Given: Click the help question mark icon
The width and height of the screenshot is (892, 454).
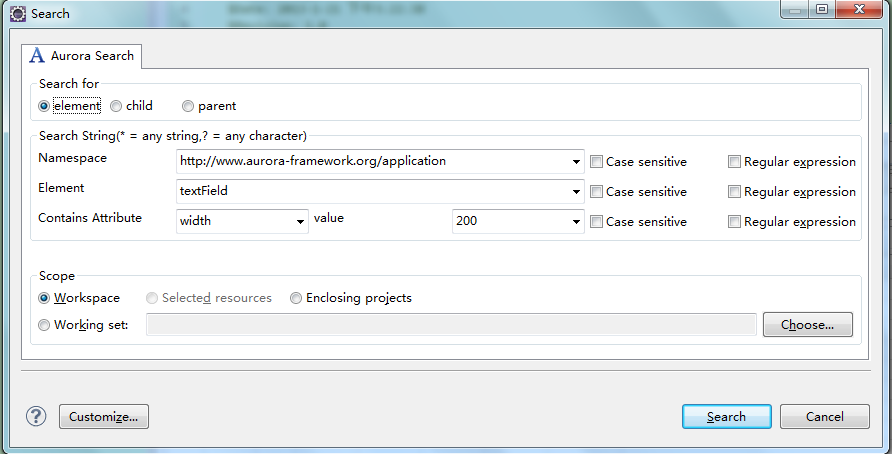Looking at the screenshot, I should (36, 417).
